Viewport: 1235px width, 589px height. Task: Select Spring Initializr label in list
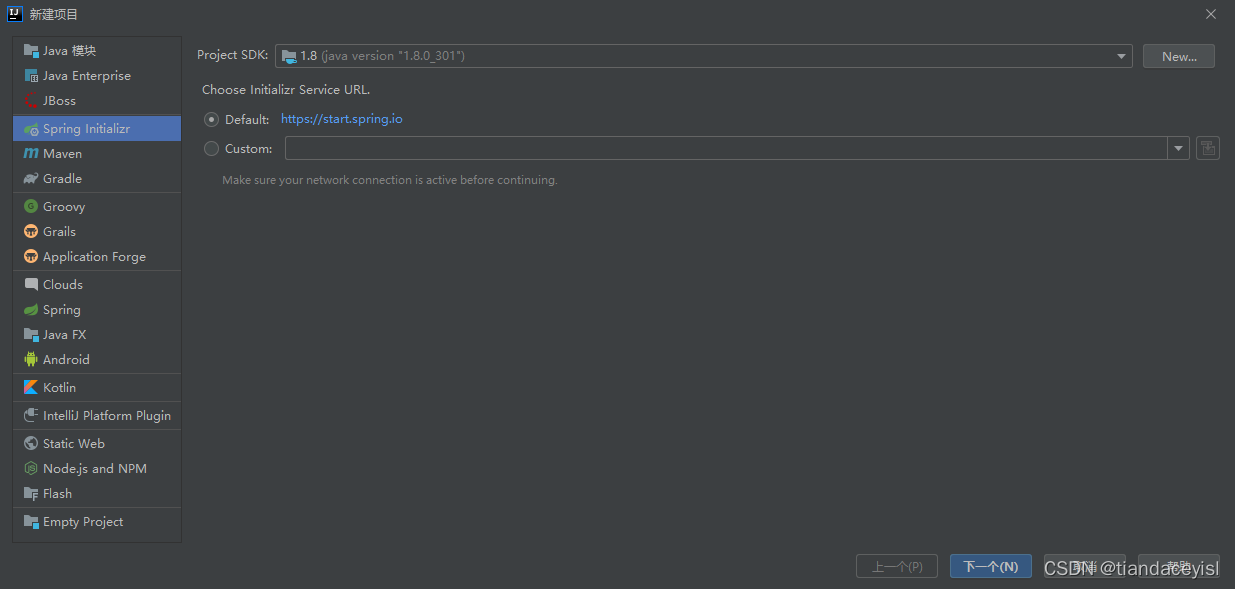tap(86, 129)
